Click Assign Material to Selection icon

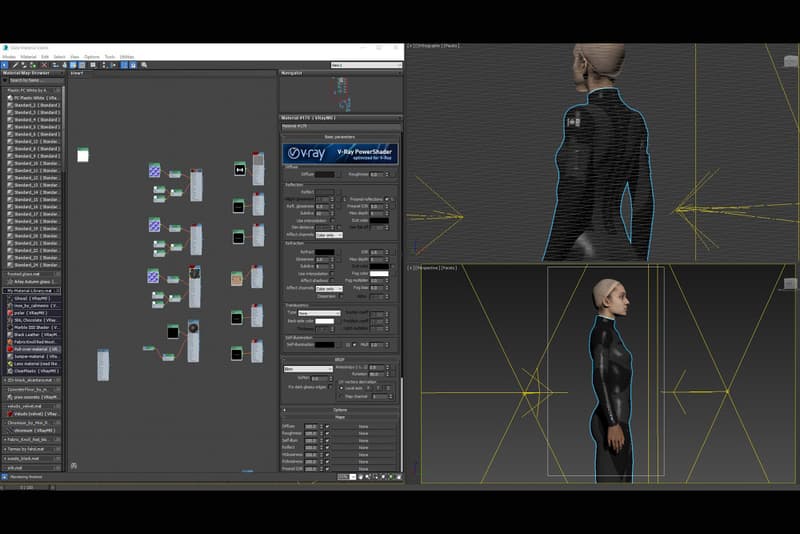[x=33, y=65]
